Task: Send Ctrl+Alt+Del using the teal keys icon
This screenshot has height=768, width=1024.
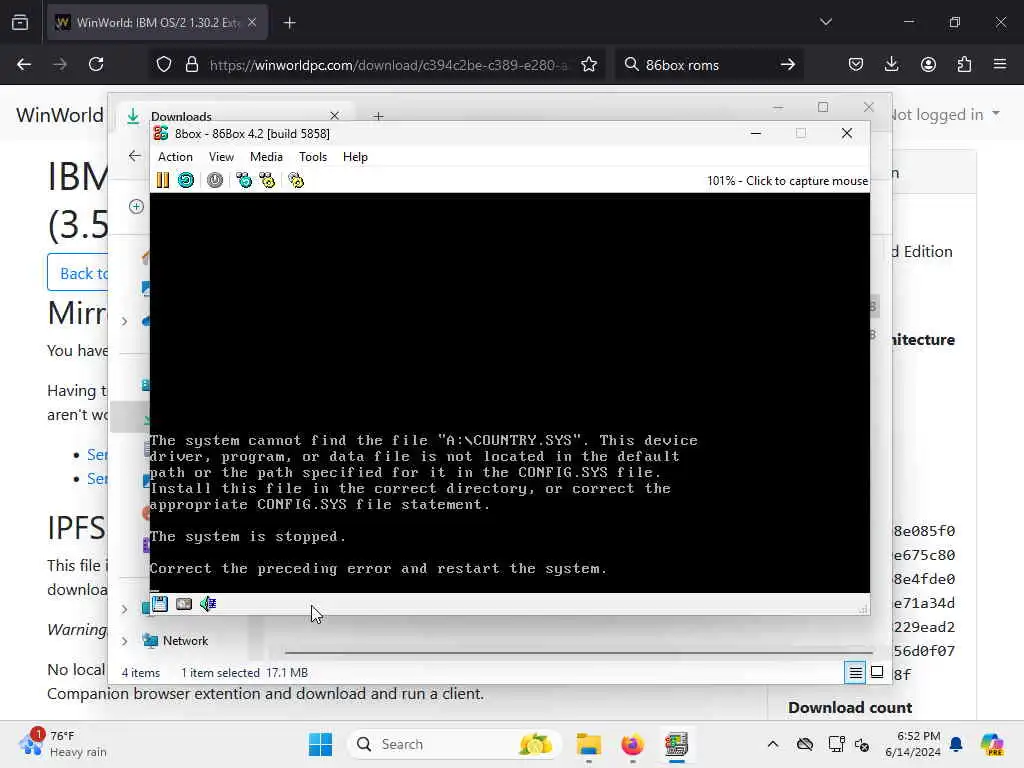Action: (x=244, y=180)
